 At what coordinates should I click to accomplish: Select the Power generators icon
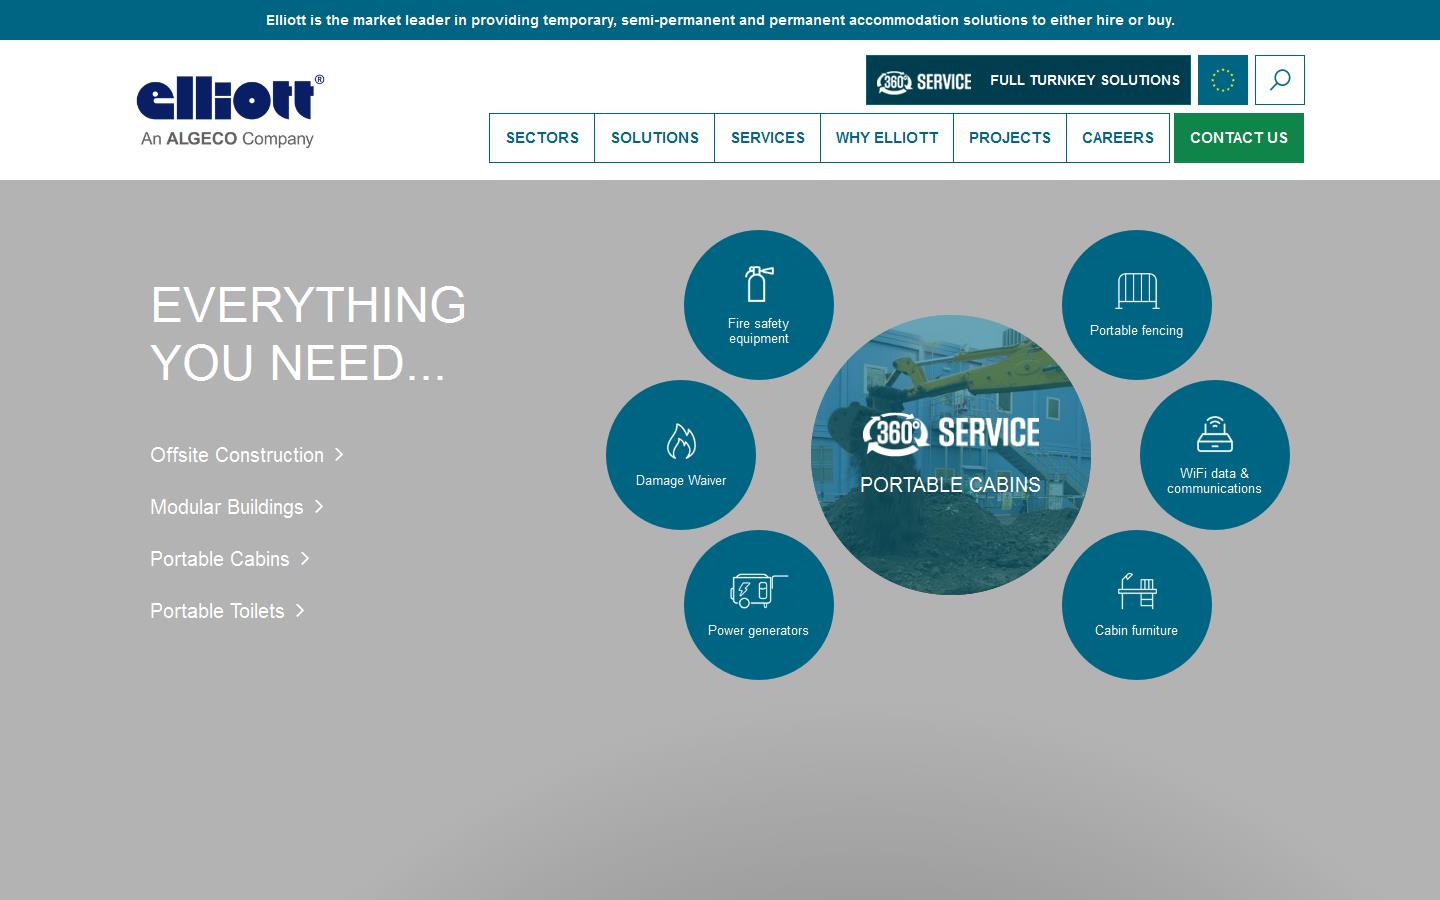[758, 591]
